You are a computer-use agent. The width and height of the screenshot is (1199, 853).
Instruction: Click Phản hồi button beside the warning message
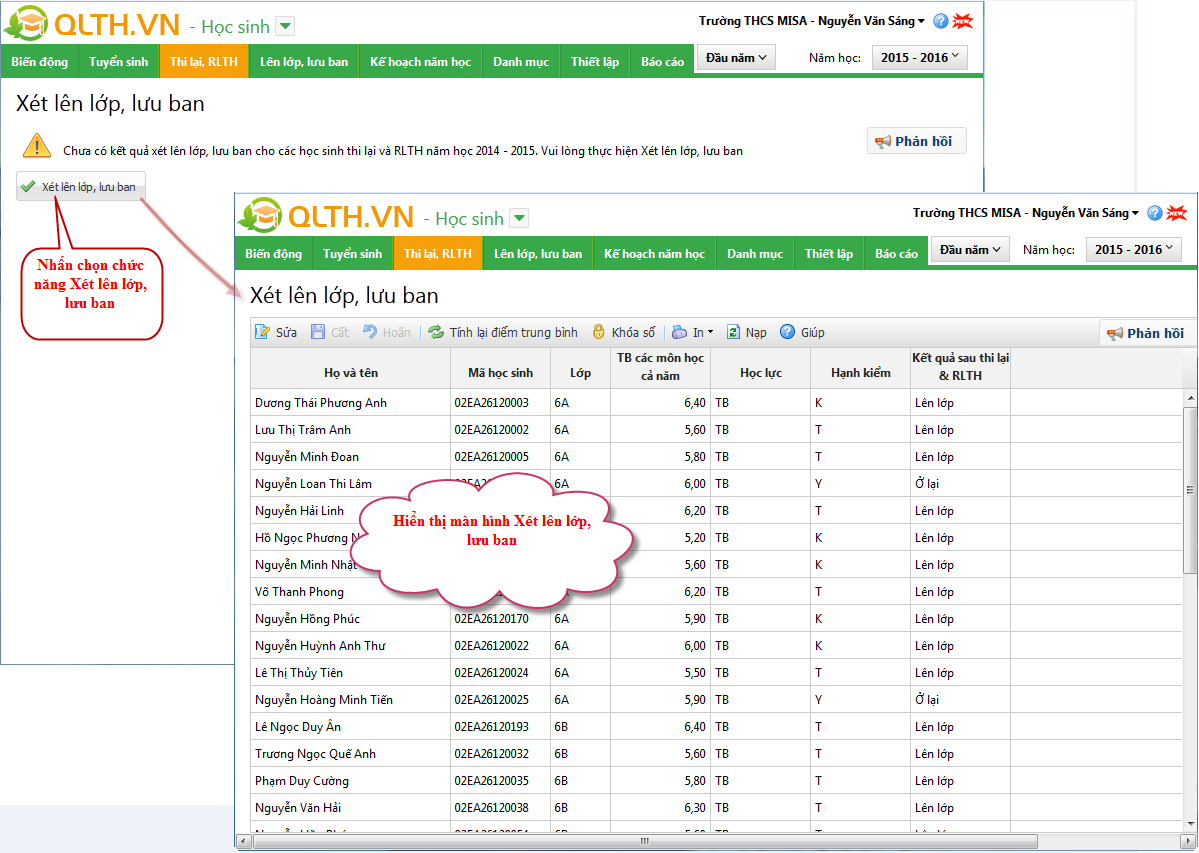point(916,142)
